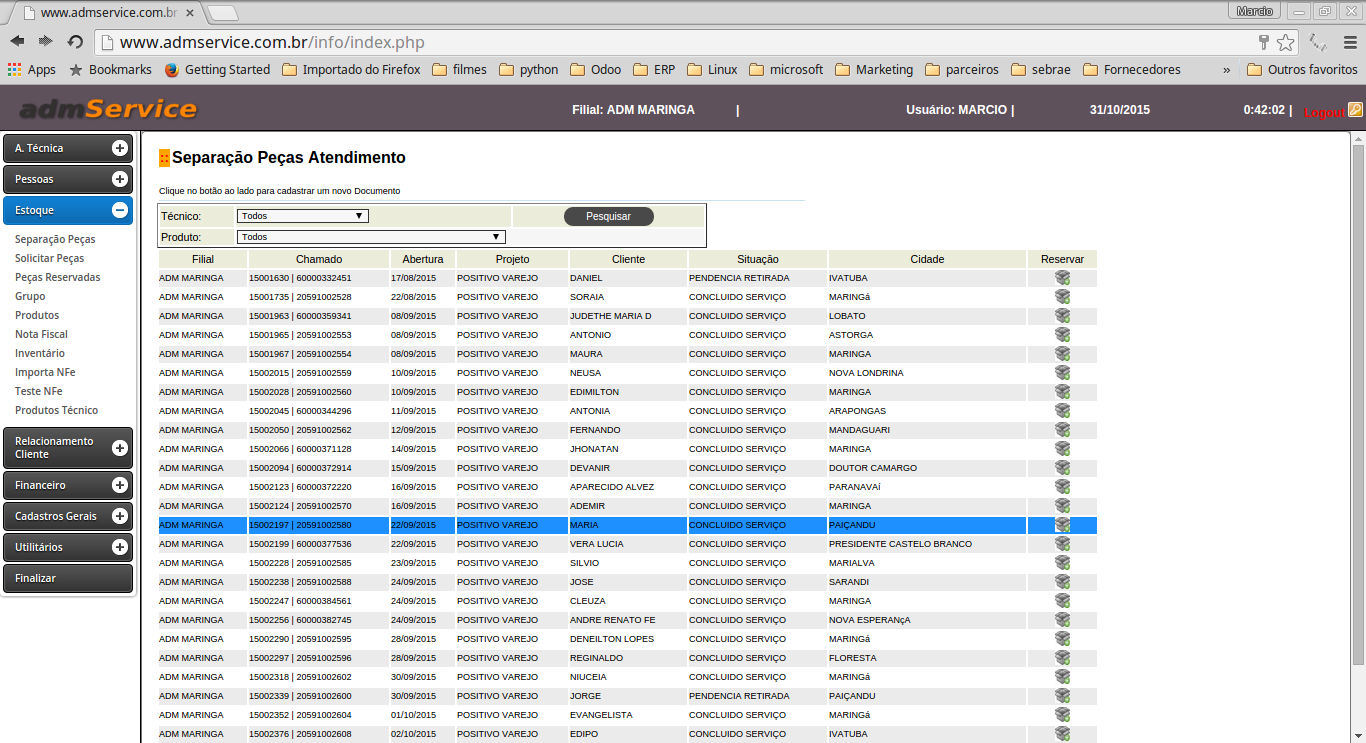This screenshot has width=1366, height=743.
Task: Open Inventário in the sidebar
Action: click(x=40, y=353)
